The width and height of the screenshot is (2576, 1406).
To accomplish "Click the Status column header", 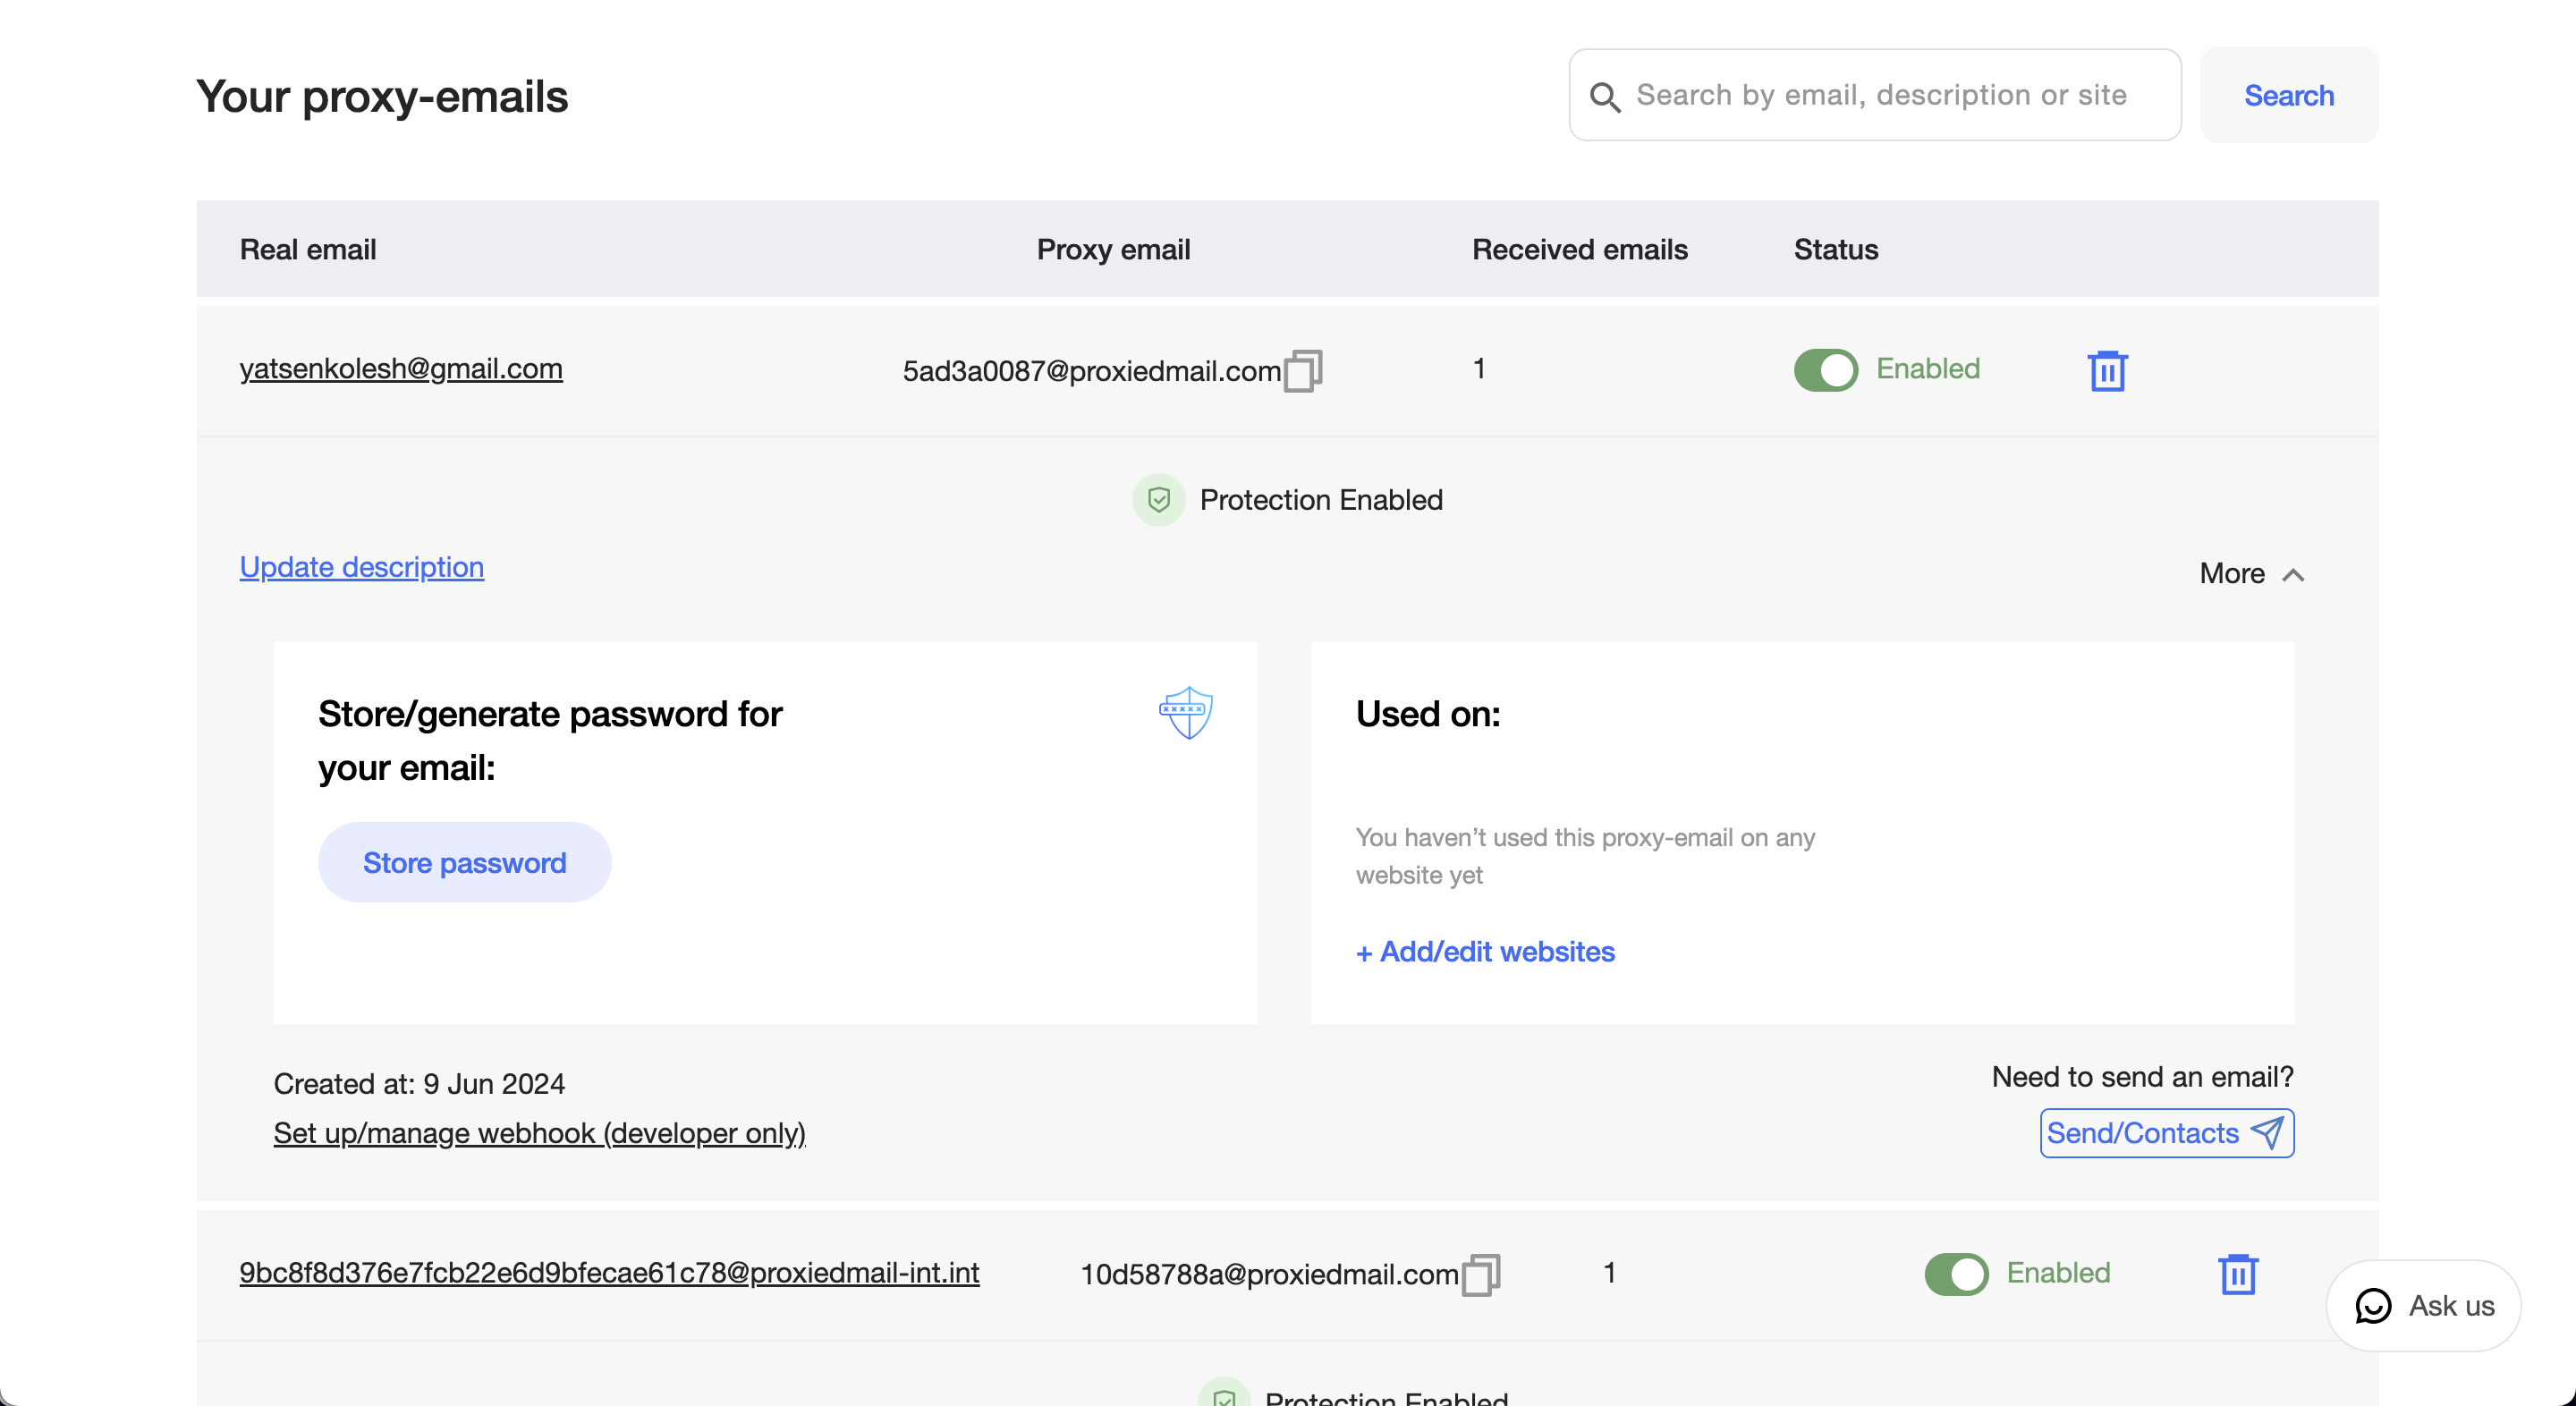I will [x=1835, y=249].
